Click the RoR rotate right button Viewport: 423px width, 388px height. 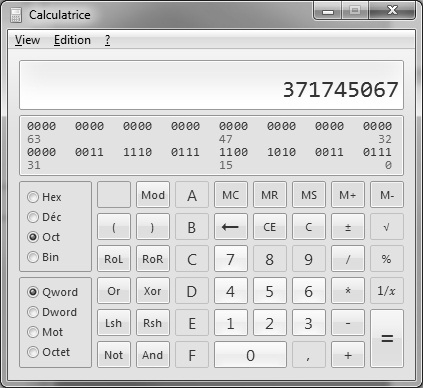(153, 259)
